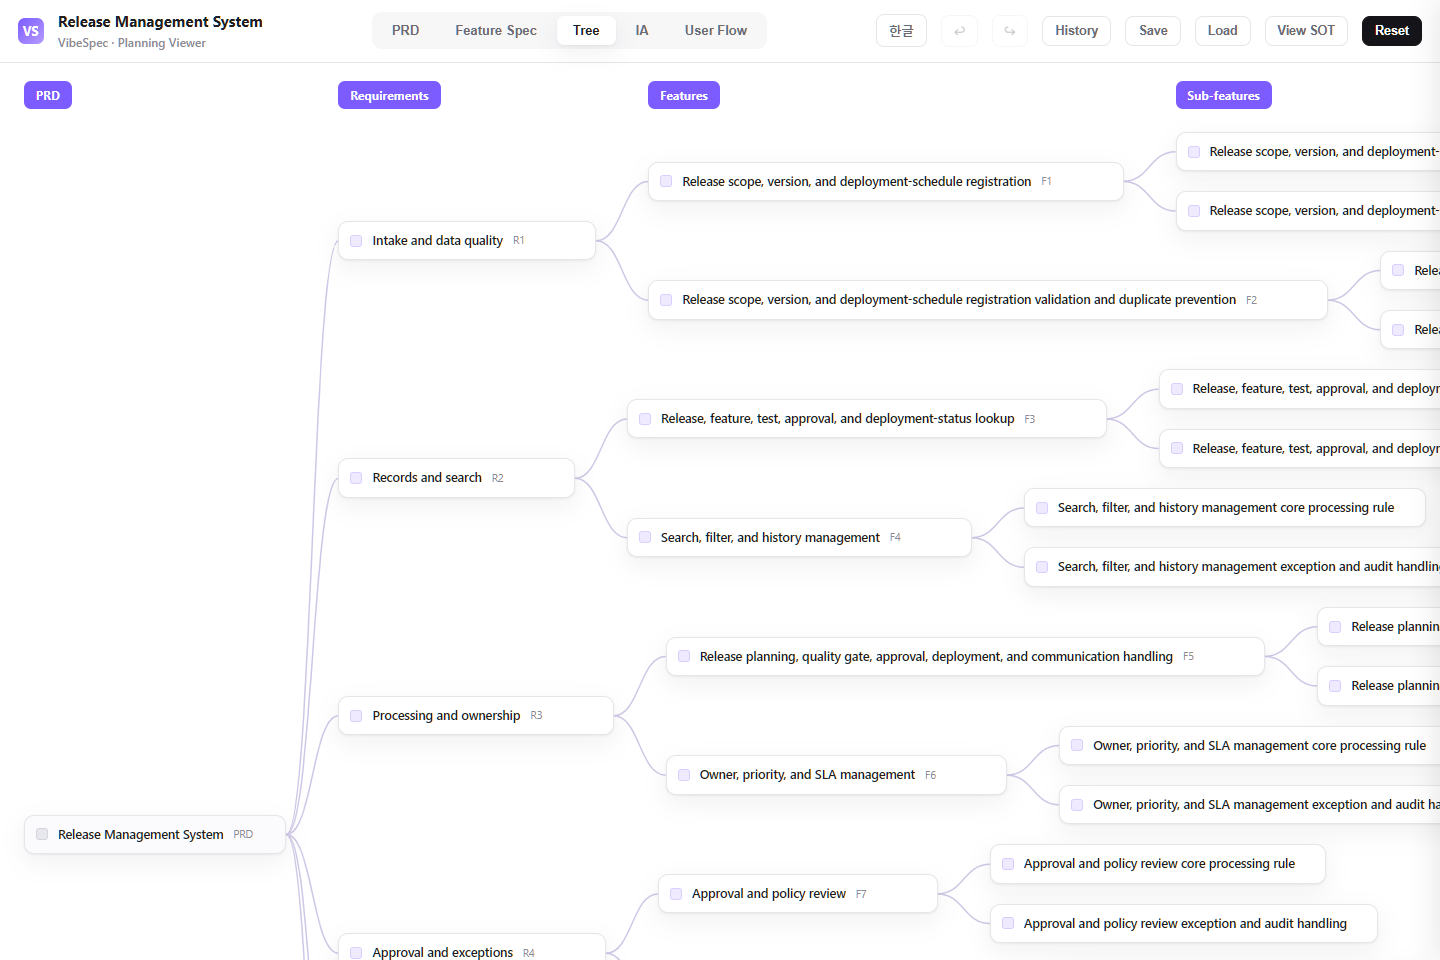Click the PRD column header badge
This screenshot has height=960, width=1440.
tap(48, 95)
